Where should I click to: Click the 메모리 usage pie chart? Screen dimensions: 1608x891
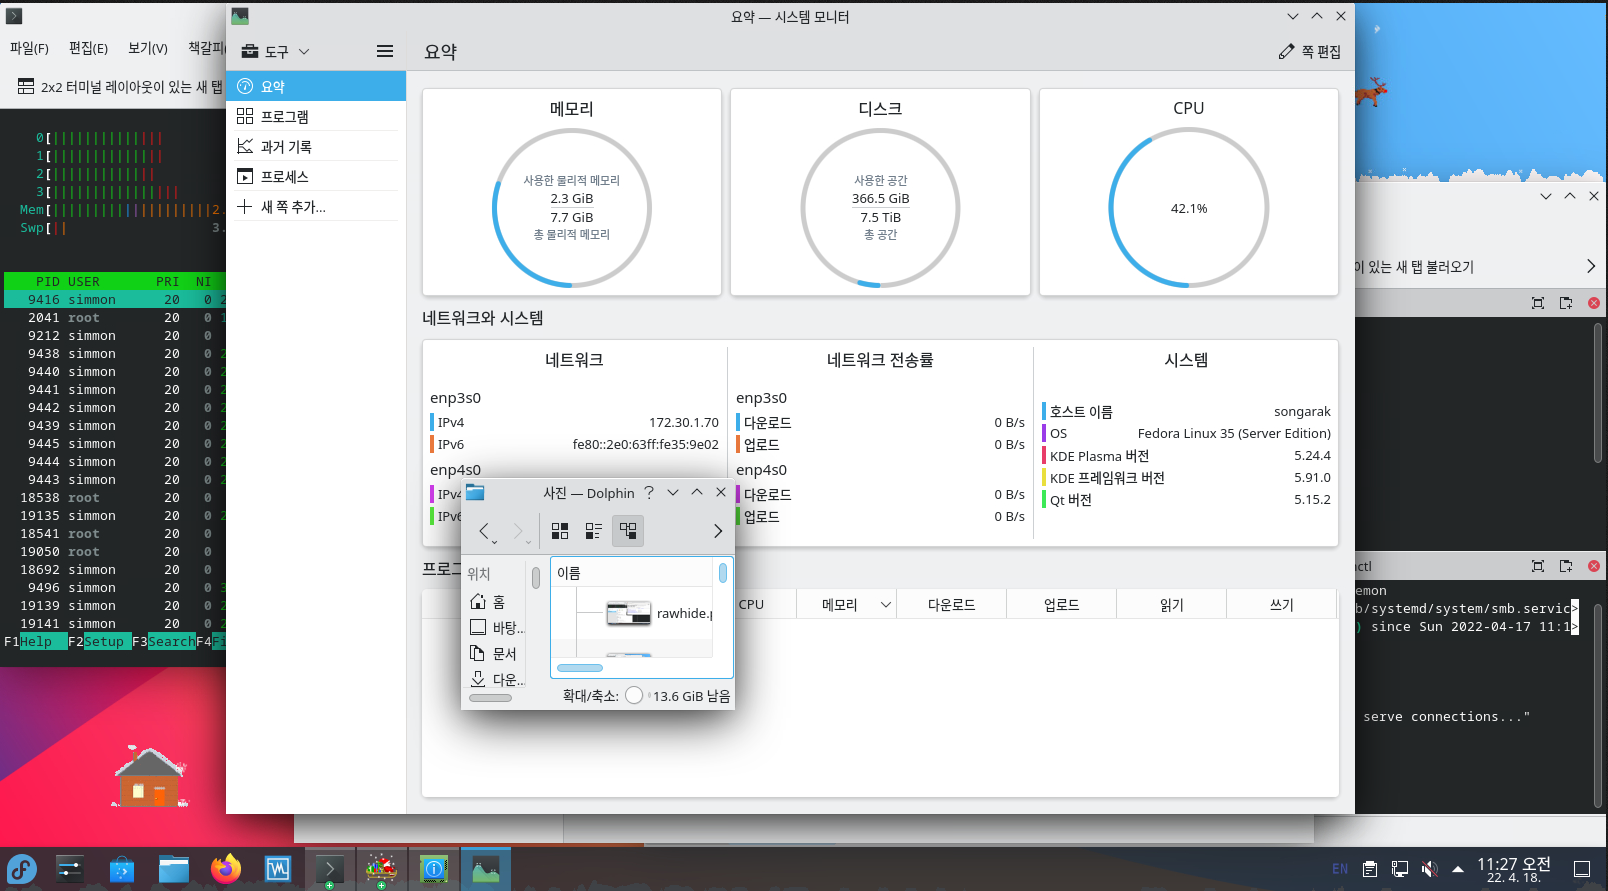(572, 208)
